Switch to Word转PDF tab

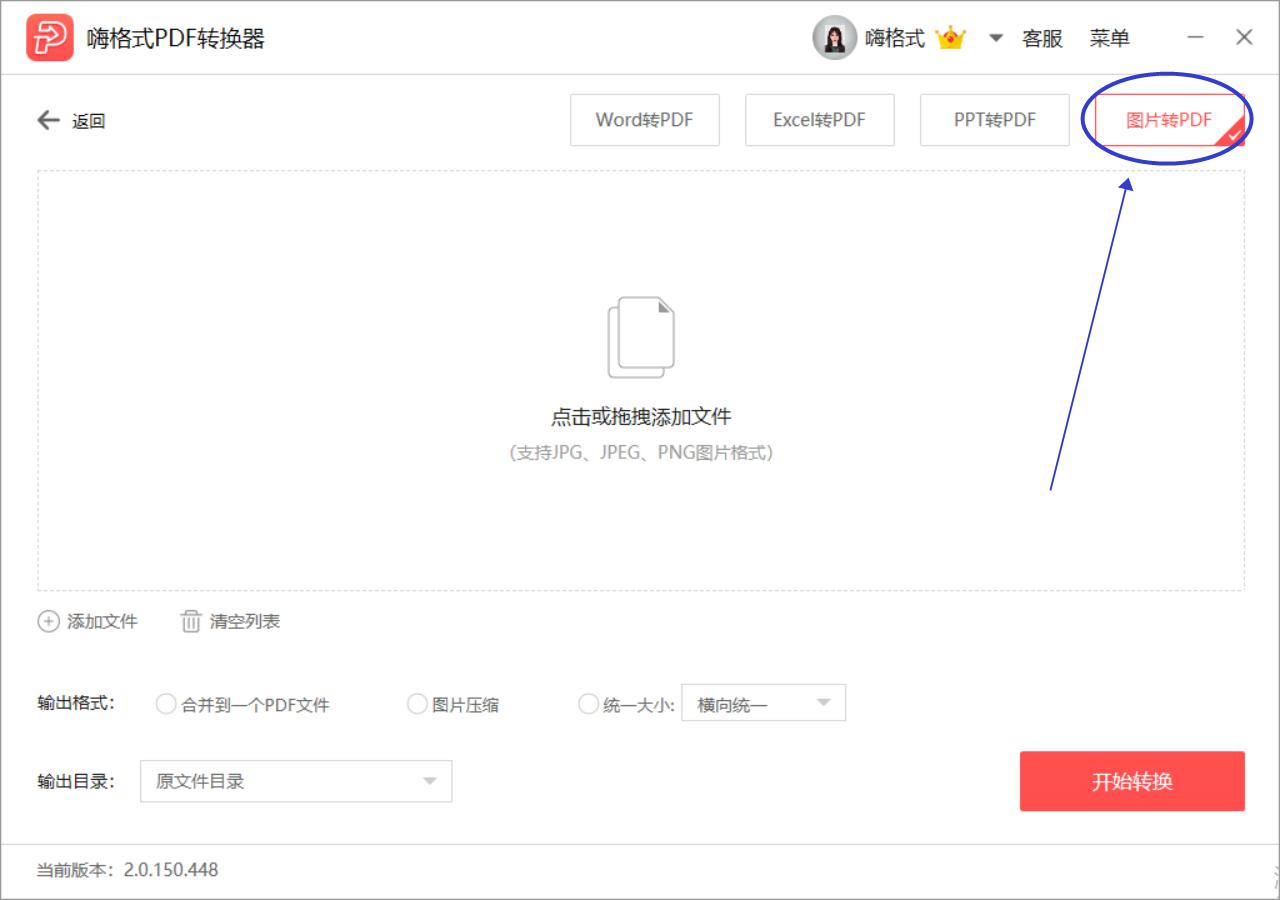pos(645,120)
